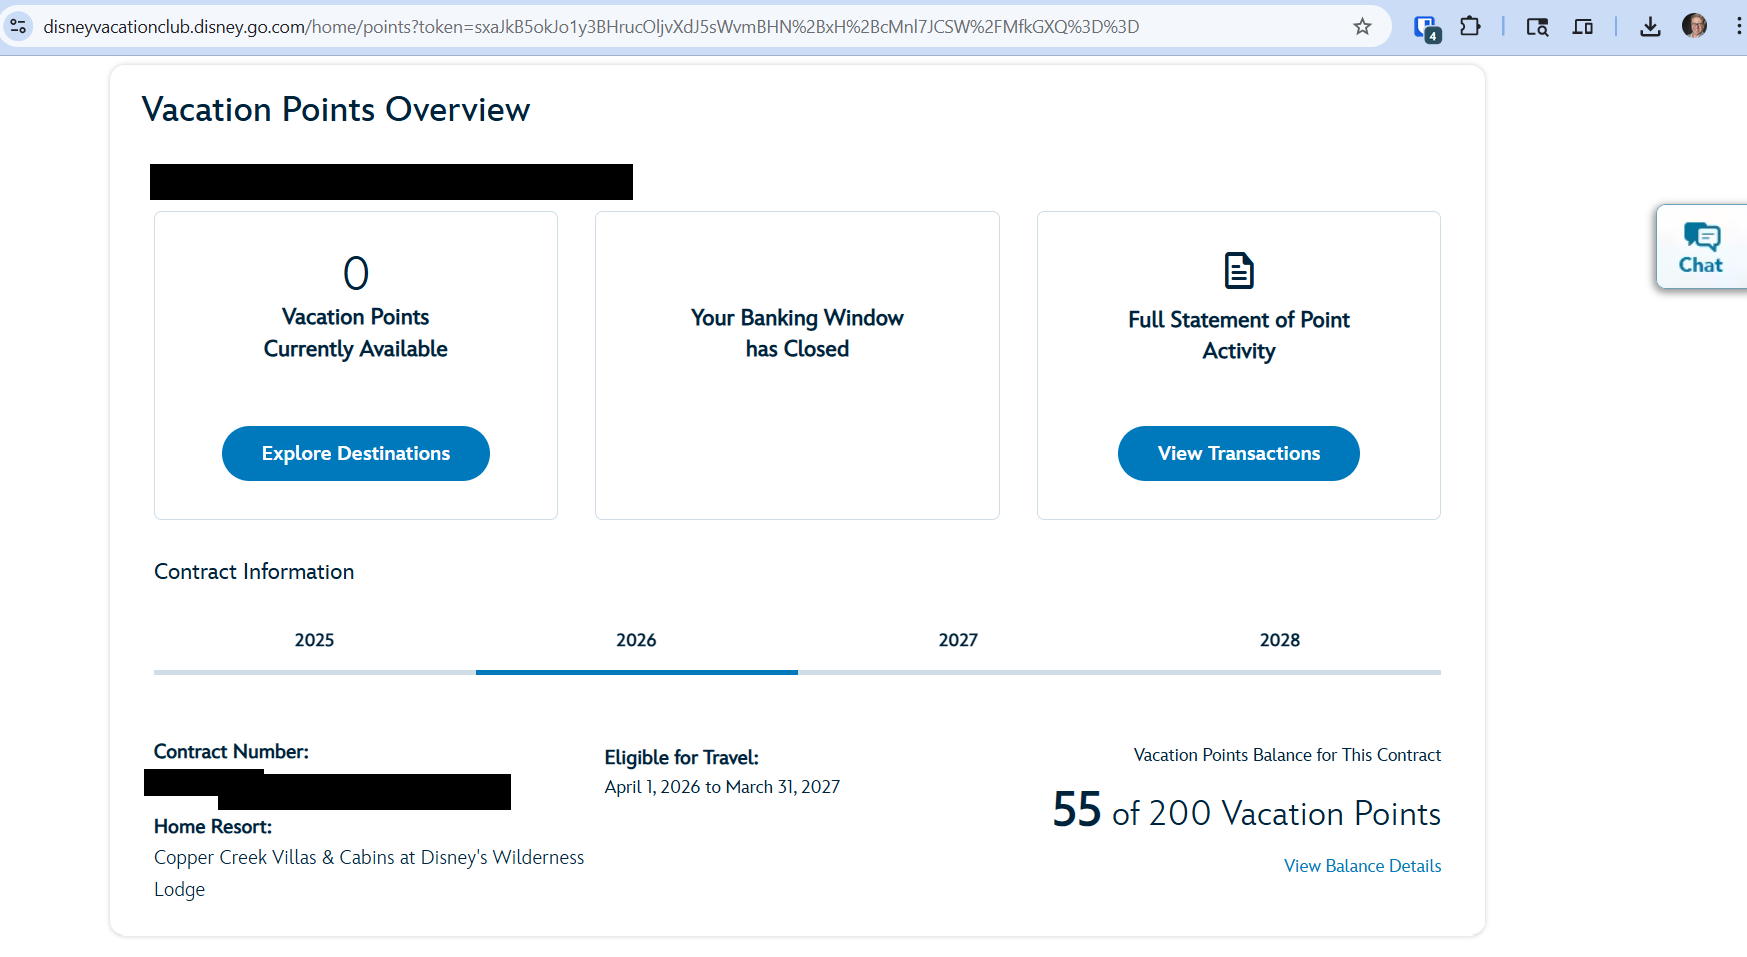Open the Chat widget
The height and width of the screenshot is (957, 1747).
click(1700, 248)
